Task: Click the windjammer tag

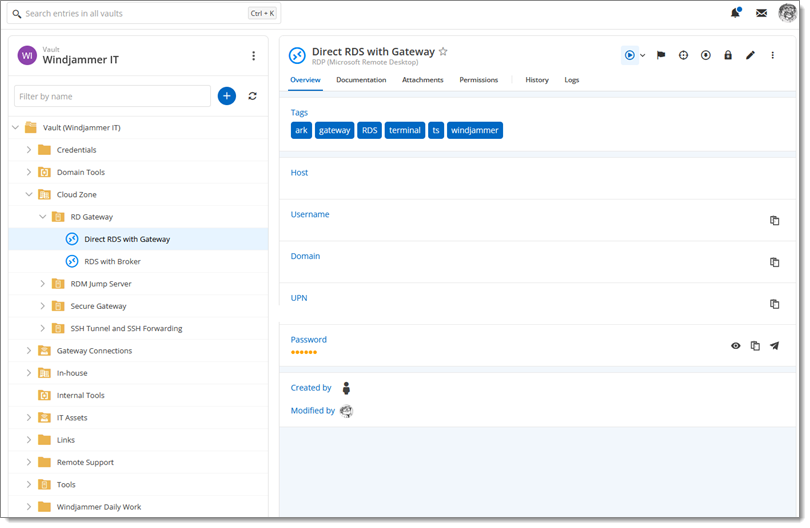Action: pos(474,130)
